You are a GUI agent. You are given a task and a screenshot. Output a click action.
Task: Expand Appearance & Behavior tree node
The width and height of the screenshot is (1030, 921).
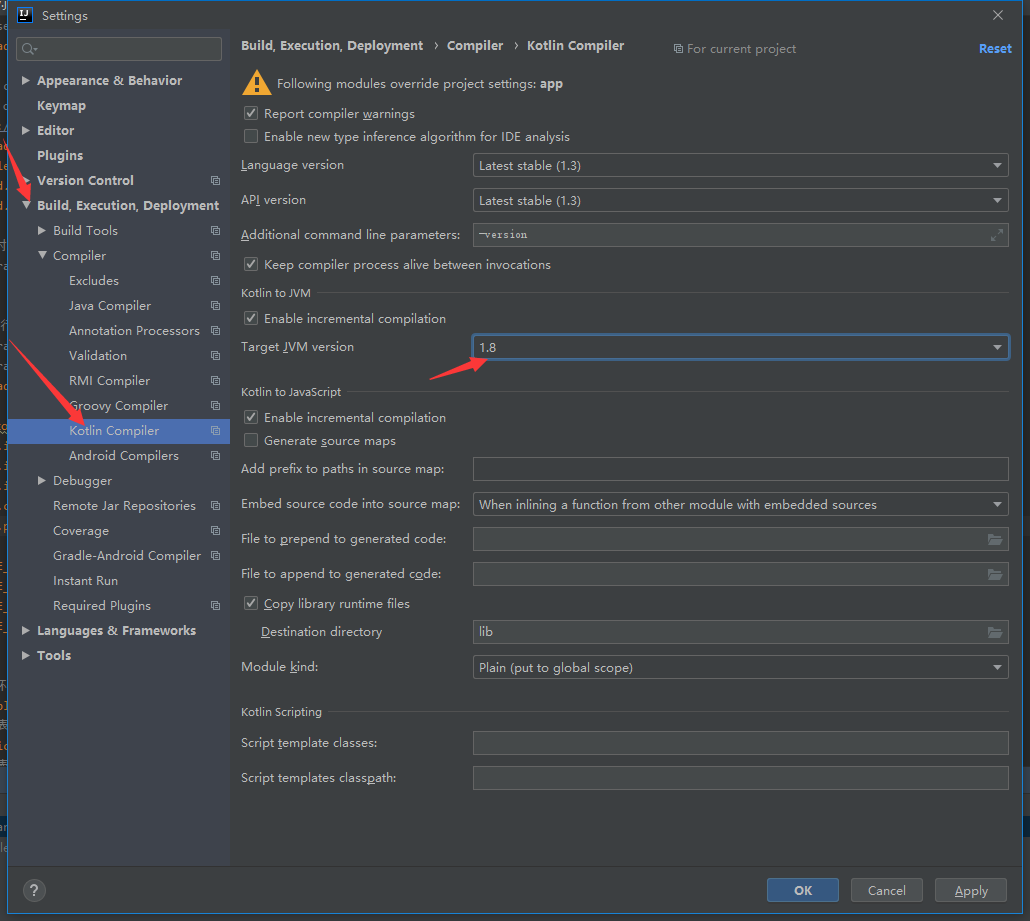pos(26,80)
